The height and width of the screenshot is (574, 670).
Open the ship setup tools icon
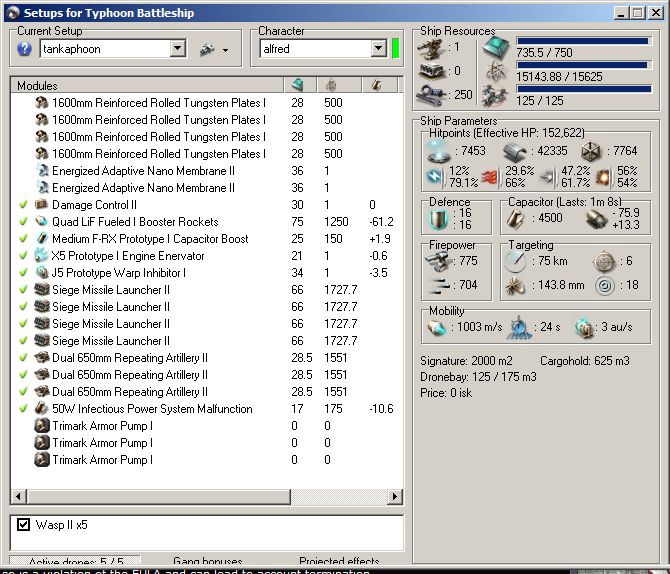[x=207, y=50]
